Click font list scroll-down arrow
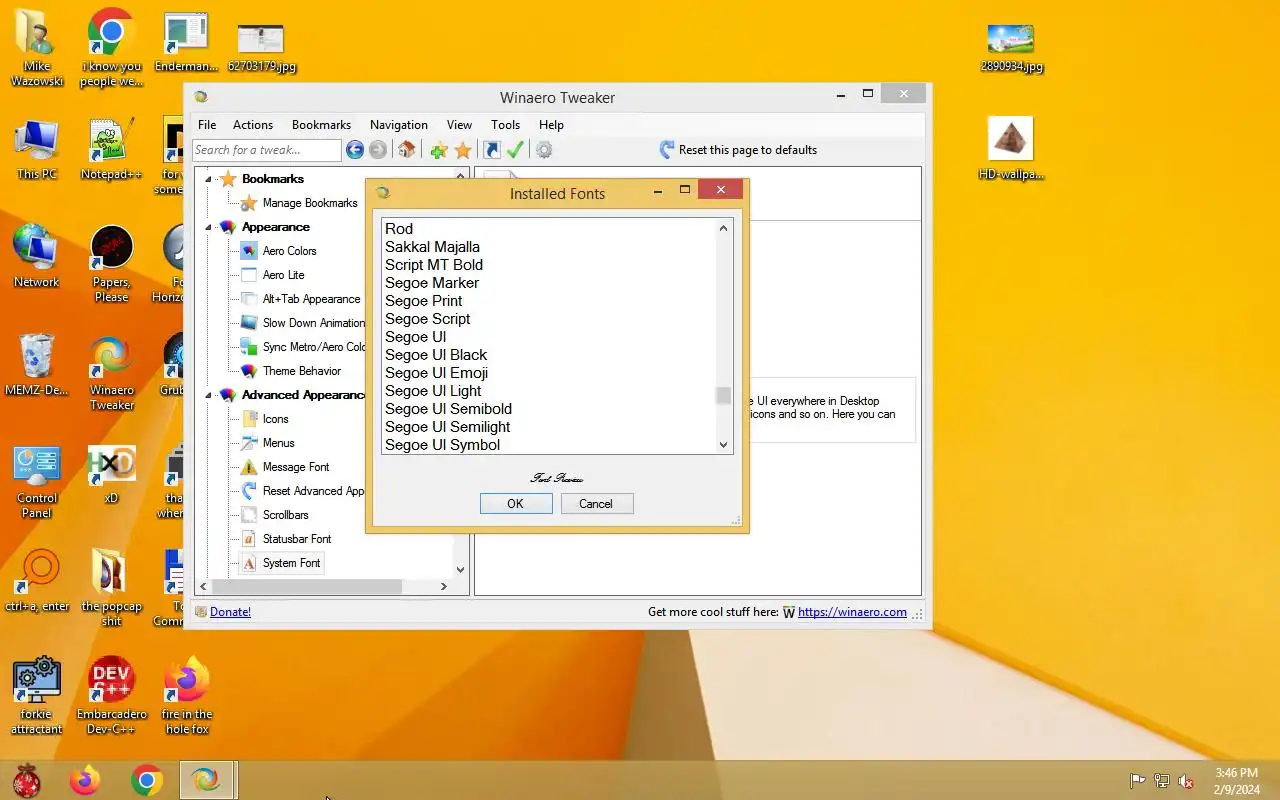Screen dimensions: 1280x800 point(724,445)
